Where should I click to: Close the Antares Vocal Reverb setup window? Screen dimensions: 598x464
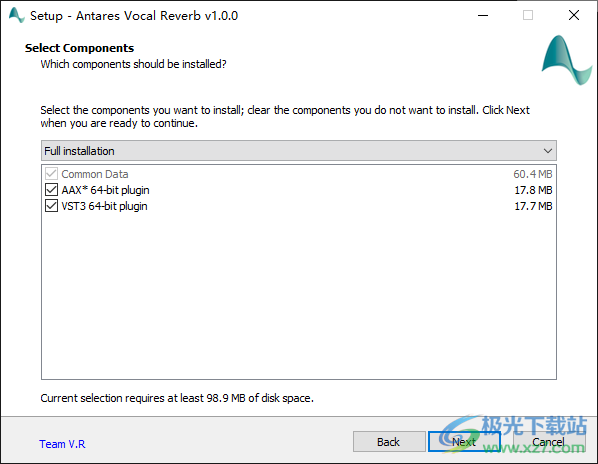point(574,15)
